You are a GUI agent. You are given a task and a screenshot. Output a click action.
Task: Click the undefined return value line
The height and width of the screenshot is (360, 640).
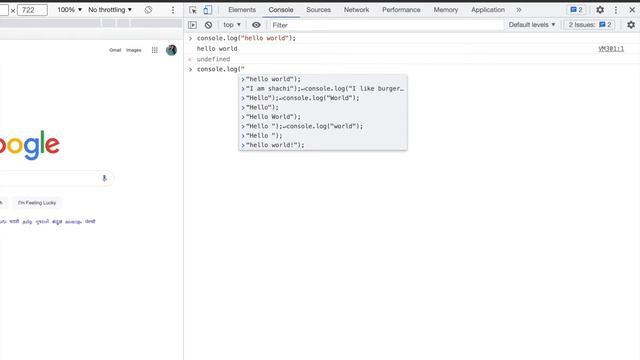pos(213,59)
